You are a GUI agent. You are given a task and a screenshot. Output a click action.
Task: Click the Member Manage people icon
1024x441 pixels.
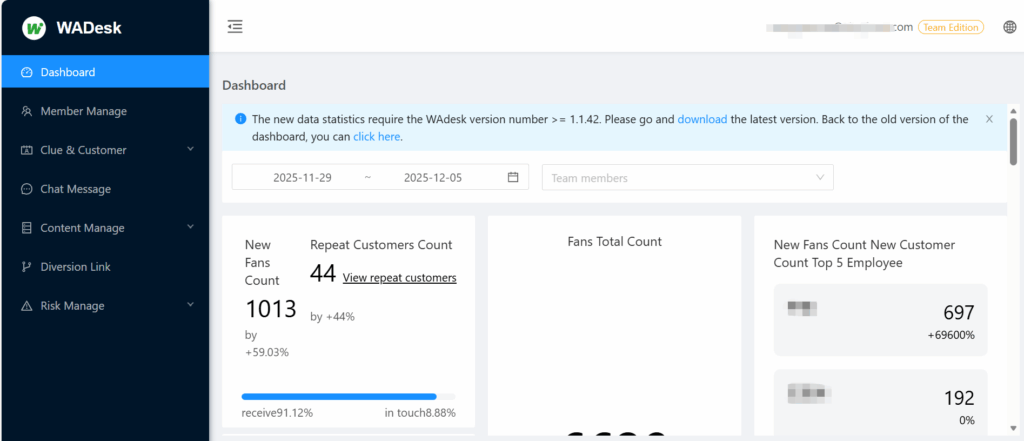click(x=27, y=111)
